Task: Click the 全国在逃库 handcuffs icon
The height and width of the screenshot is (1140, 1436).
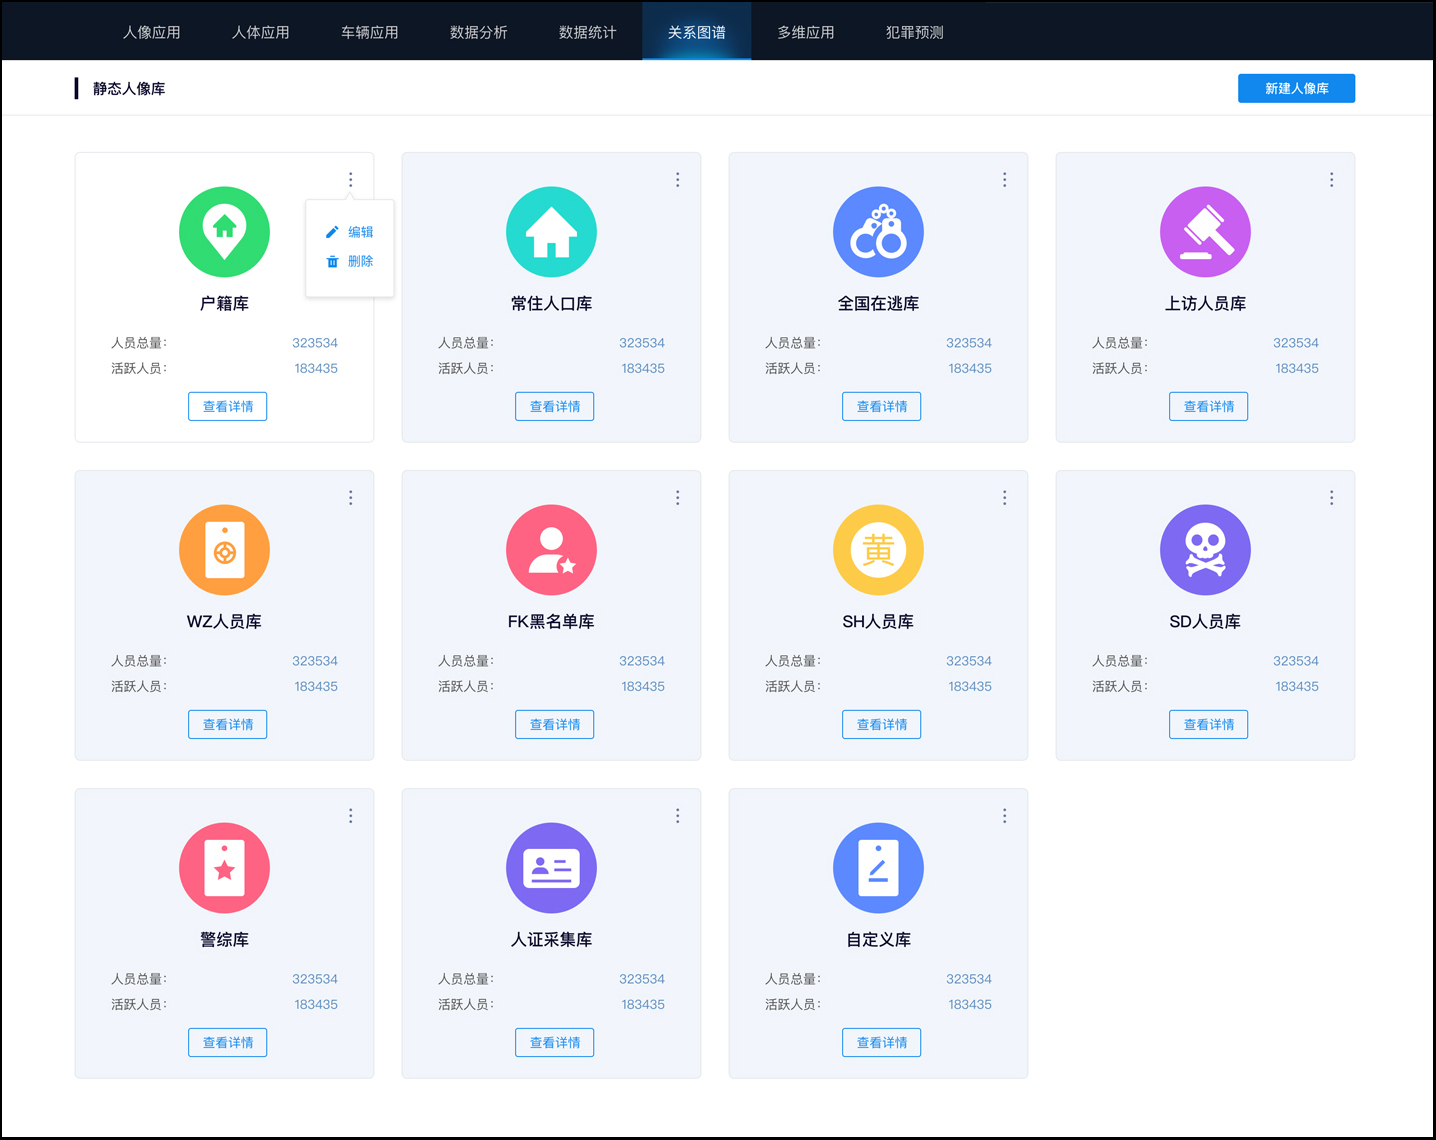Action: click(878, 232)
